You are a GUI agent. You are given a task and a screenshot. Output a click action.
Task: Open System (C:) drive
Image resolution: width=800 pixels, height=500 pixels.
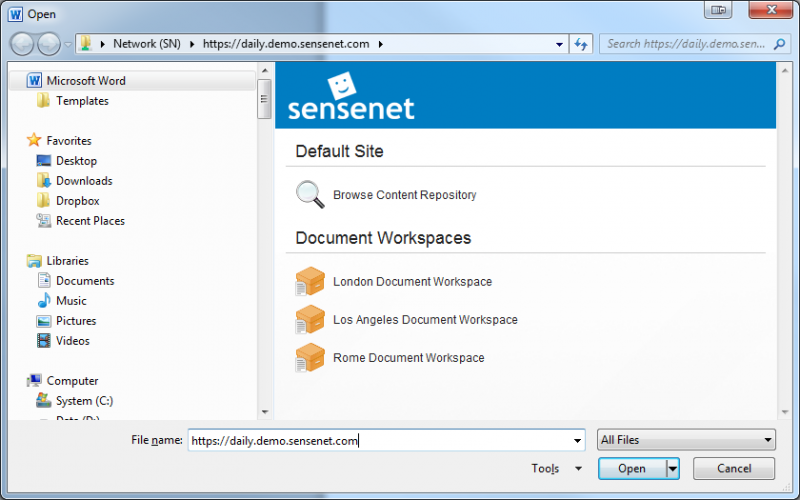pos(85,401)
